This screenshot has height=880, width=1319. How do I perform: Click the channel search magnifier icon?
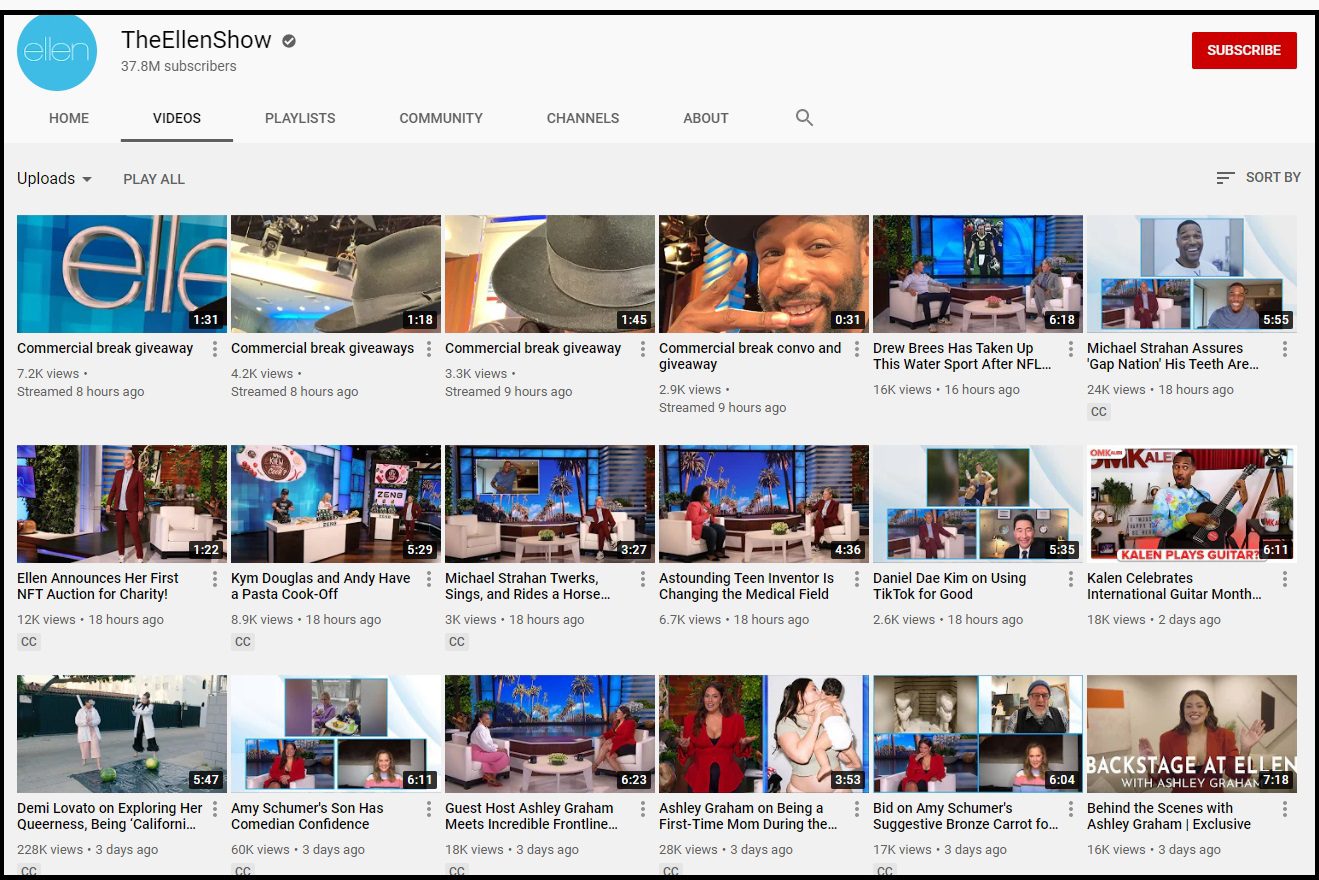tap(804, 118)
